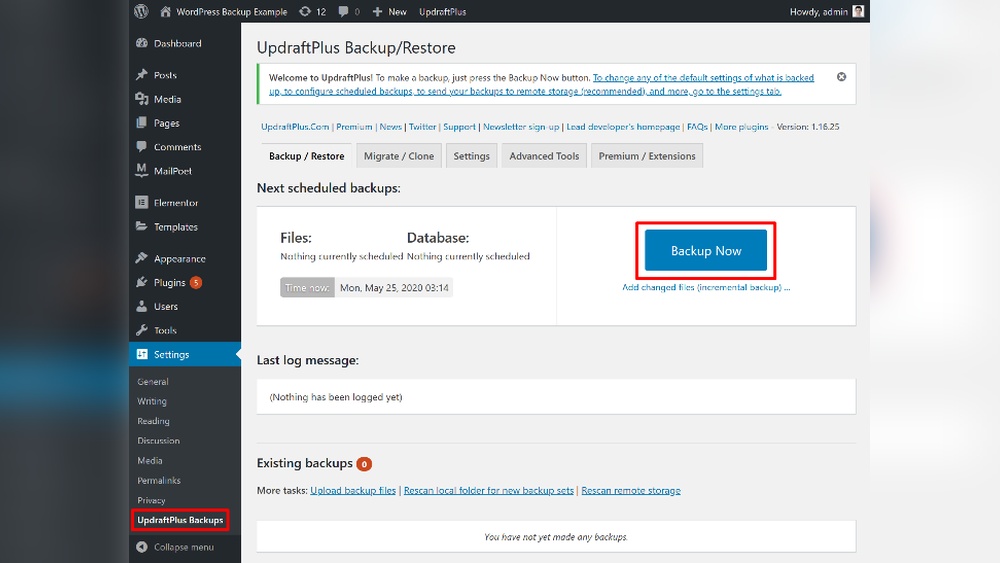Open Writing under Settings submenu
Image resolution: width=1000 pixels, height=563 pixels.
click(x=152, y=401)
